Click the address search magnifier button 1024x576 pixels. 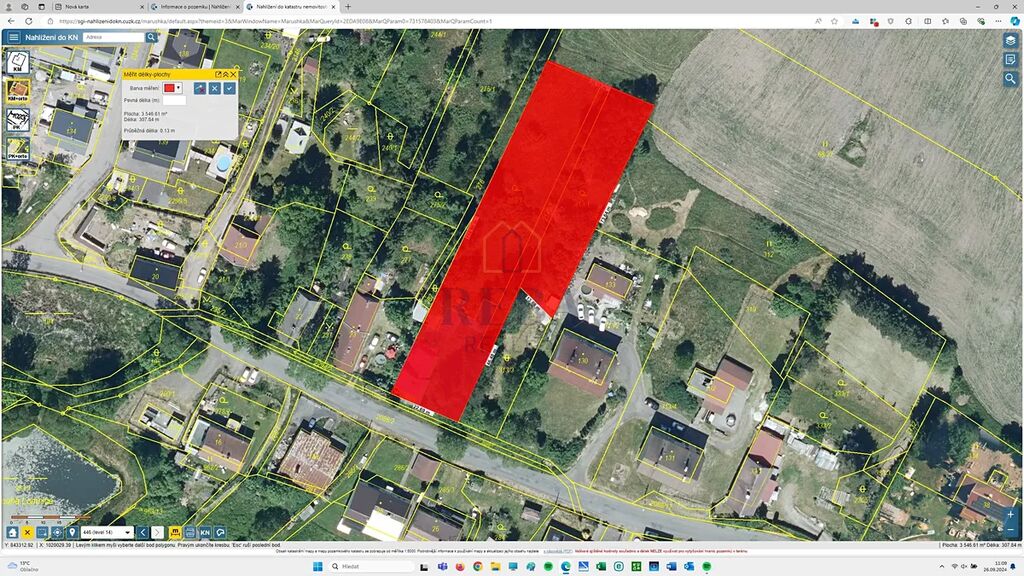pyautogui.click(x=151, y=37)
